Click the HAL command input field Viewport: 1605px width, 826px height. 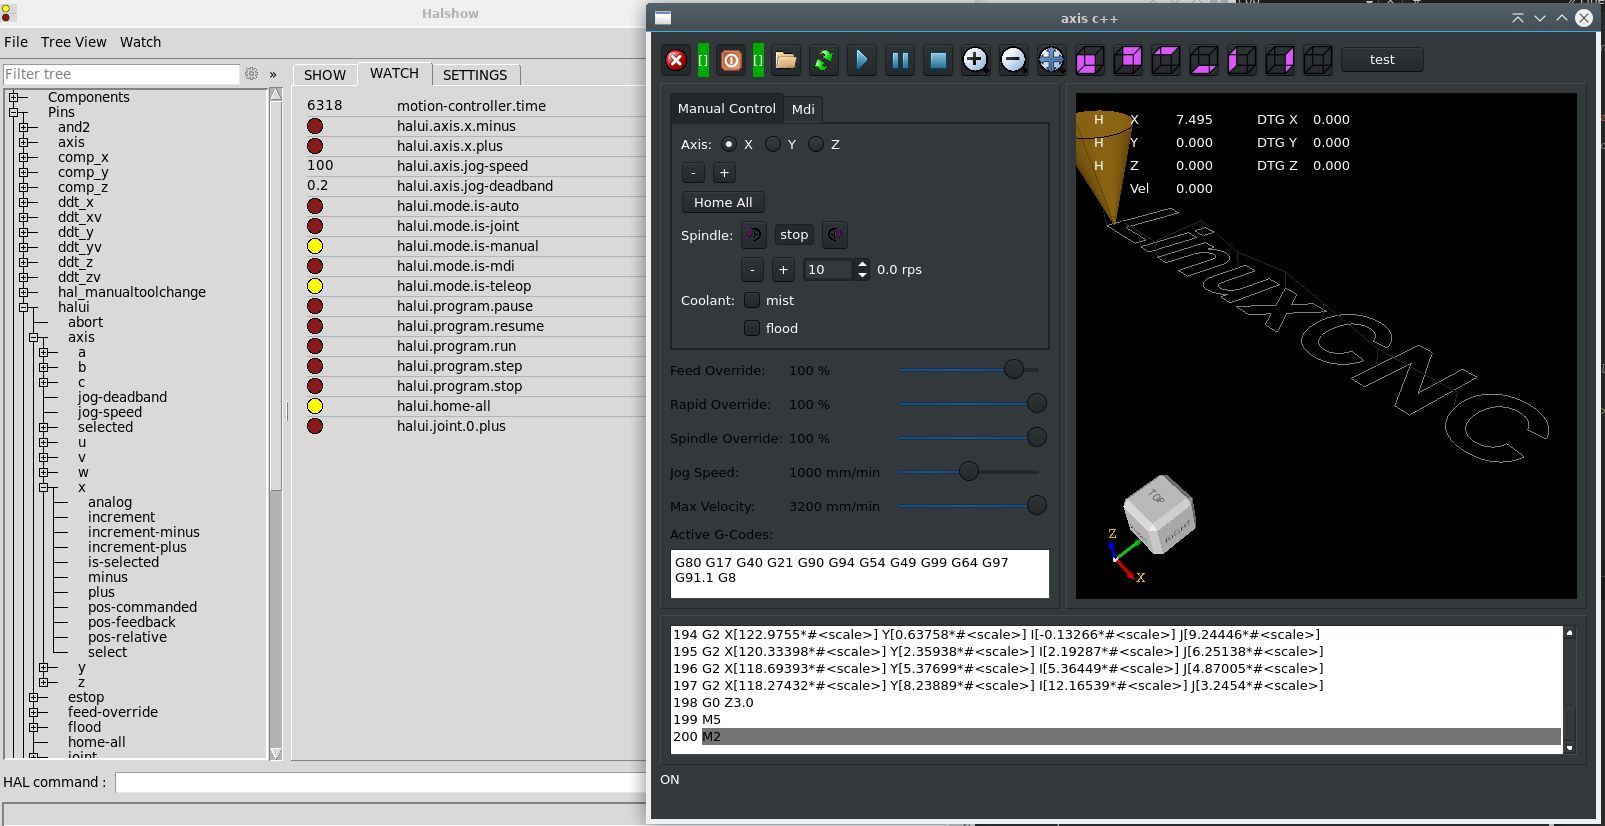point(380,782)
